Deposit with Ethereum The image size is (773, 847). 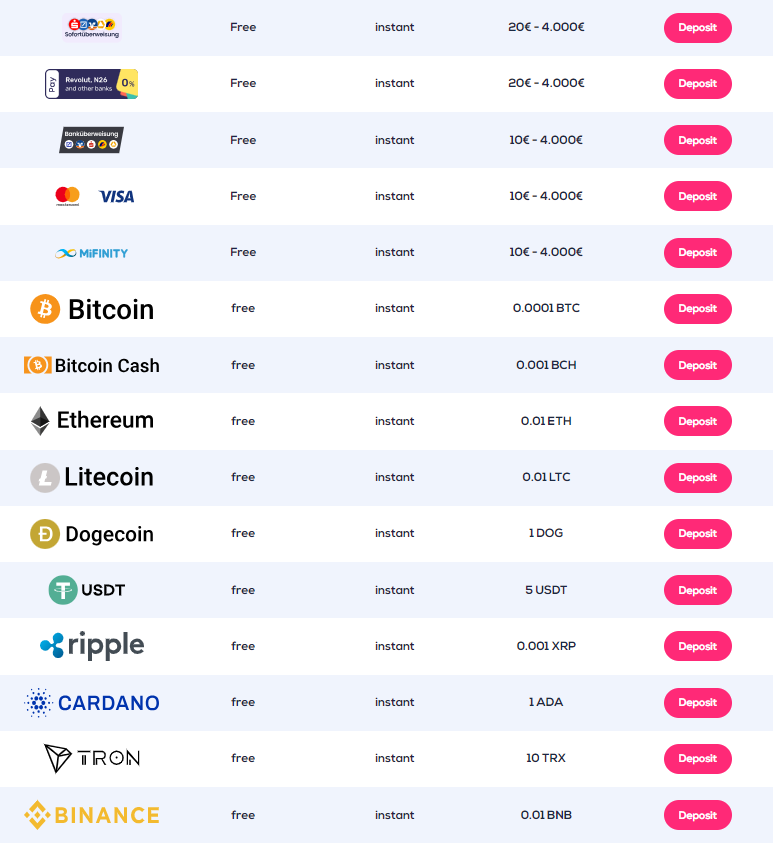tap(697, 421)
